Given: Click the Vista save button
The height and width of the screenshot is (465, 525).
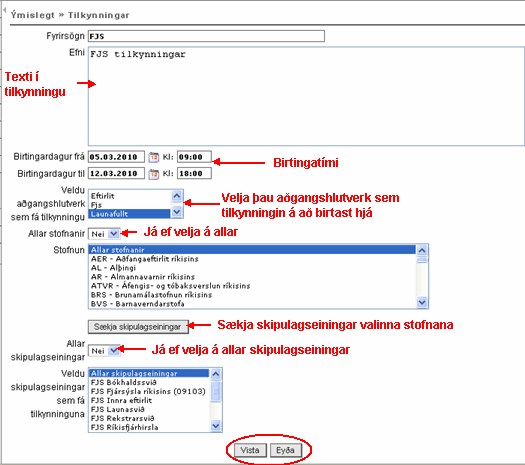Looking at the screenshot, I should coord(250,450).
